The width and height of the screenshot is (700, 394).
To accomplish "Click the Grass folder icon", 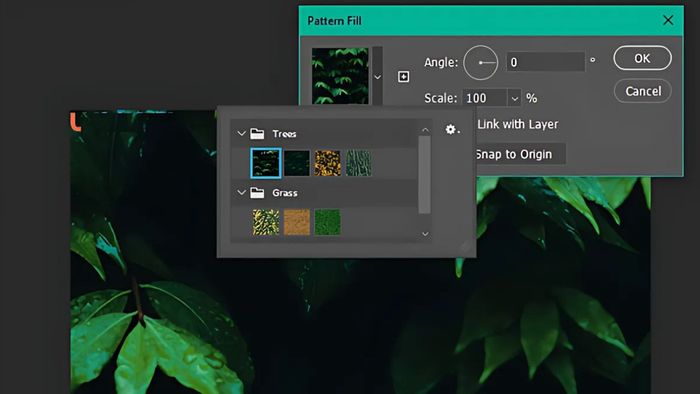I will pos(257,193).
